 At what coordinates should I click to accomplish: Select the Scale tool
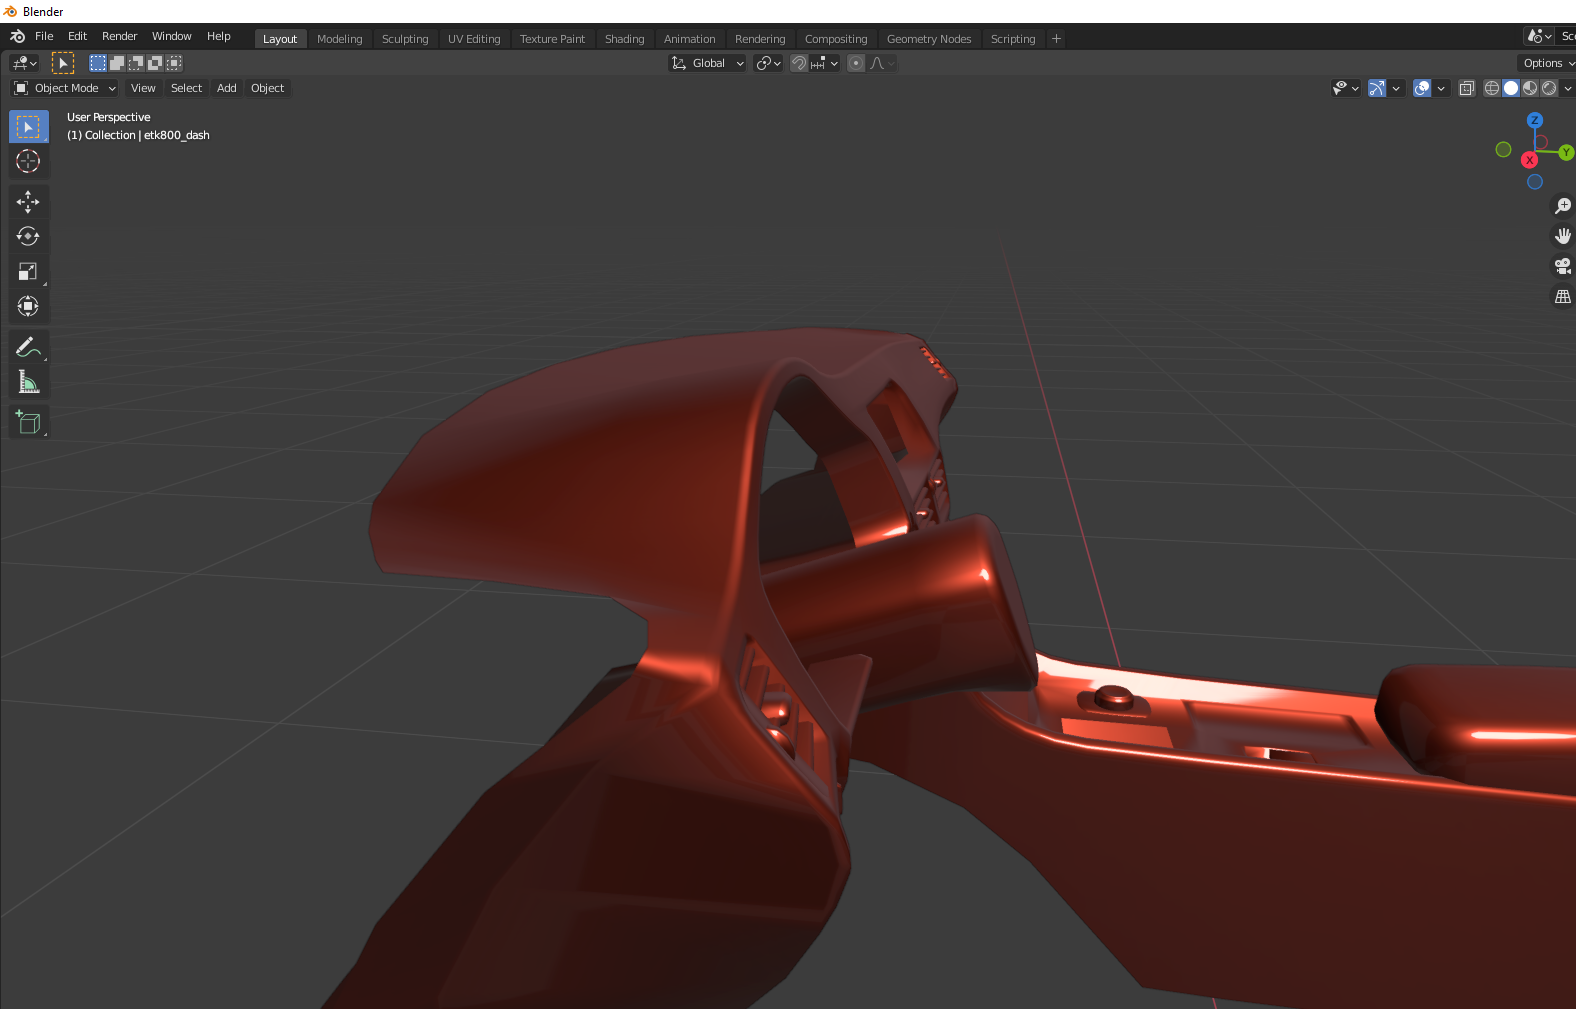(29, 272)
